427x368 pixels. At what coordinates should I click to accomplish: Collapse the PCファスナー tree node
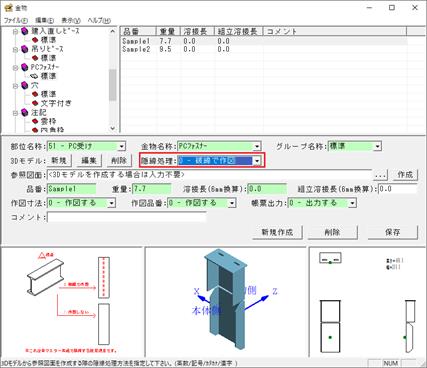coord(15,68)
